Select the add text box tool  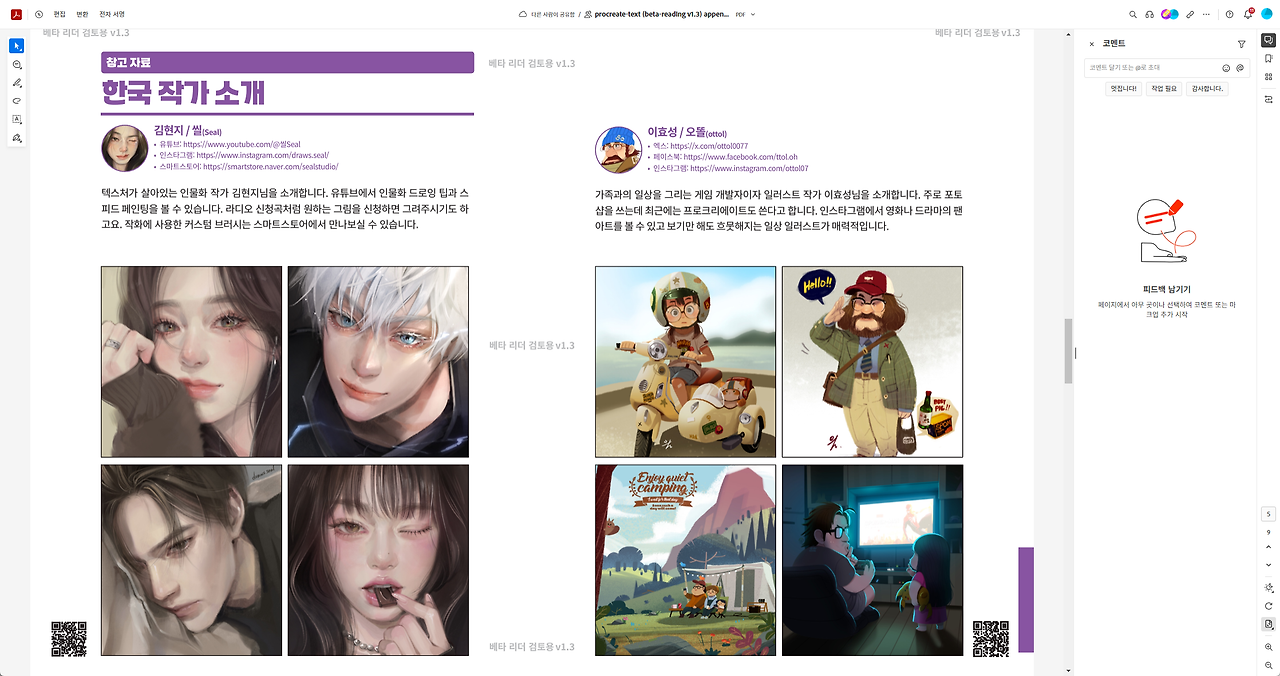click(x=17, y=119)
